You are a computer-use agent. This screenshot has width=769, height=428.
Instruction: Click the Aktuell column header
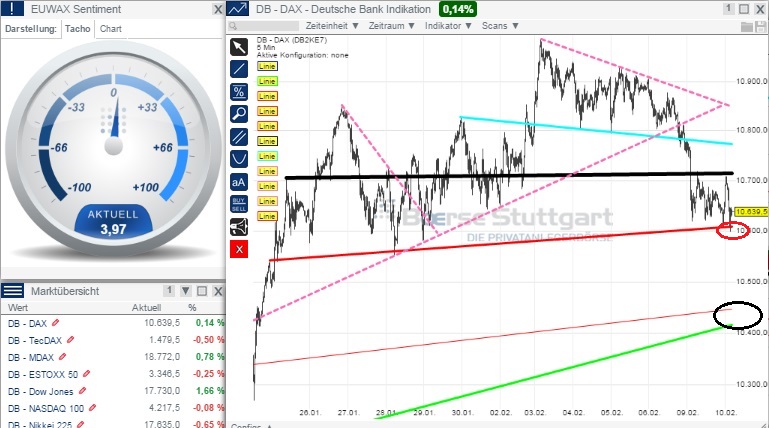pos(146,307)
